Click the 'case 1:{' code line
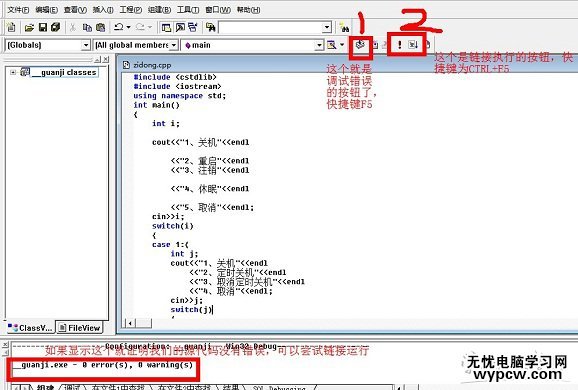 point(170,244)
